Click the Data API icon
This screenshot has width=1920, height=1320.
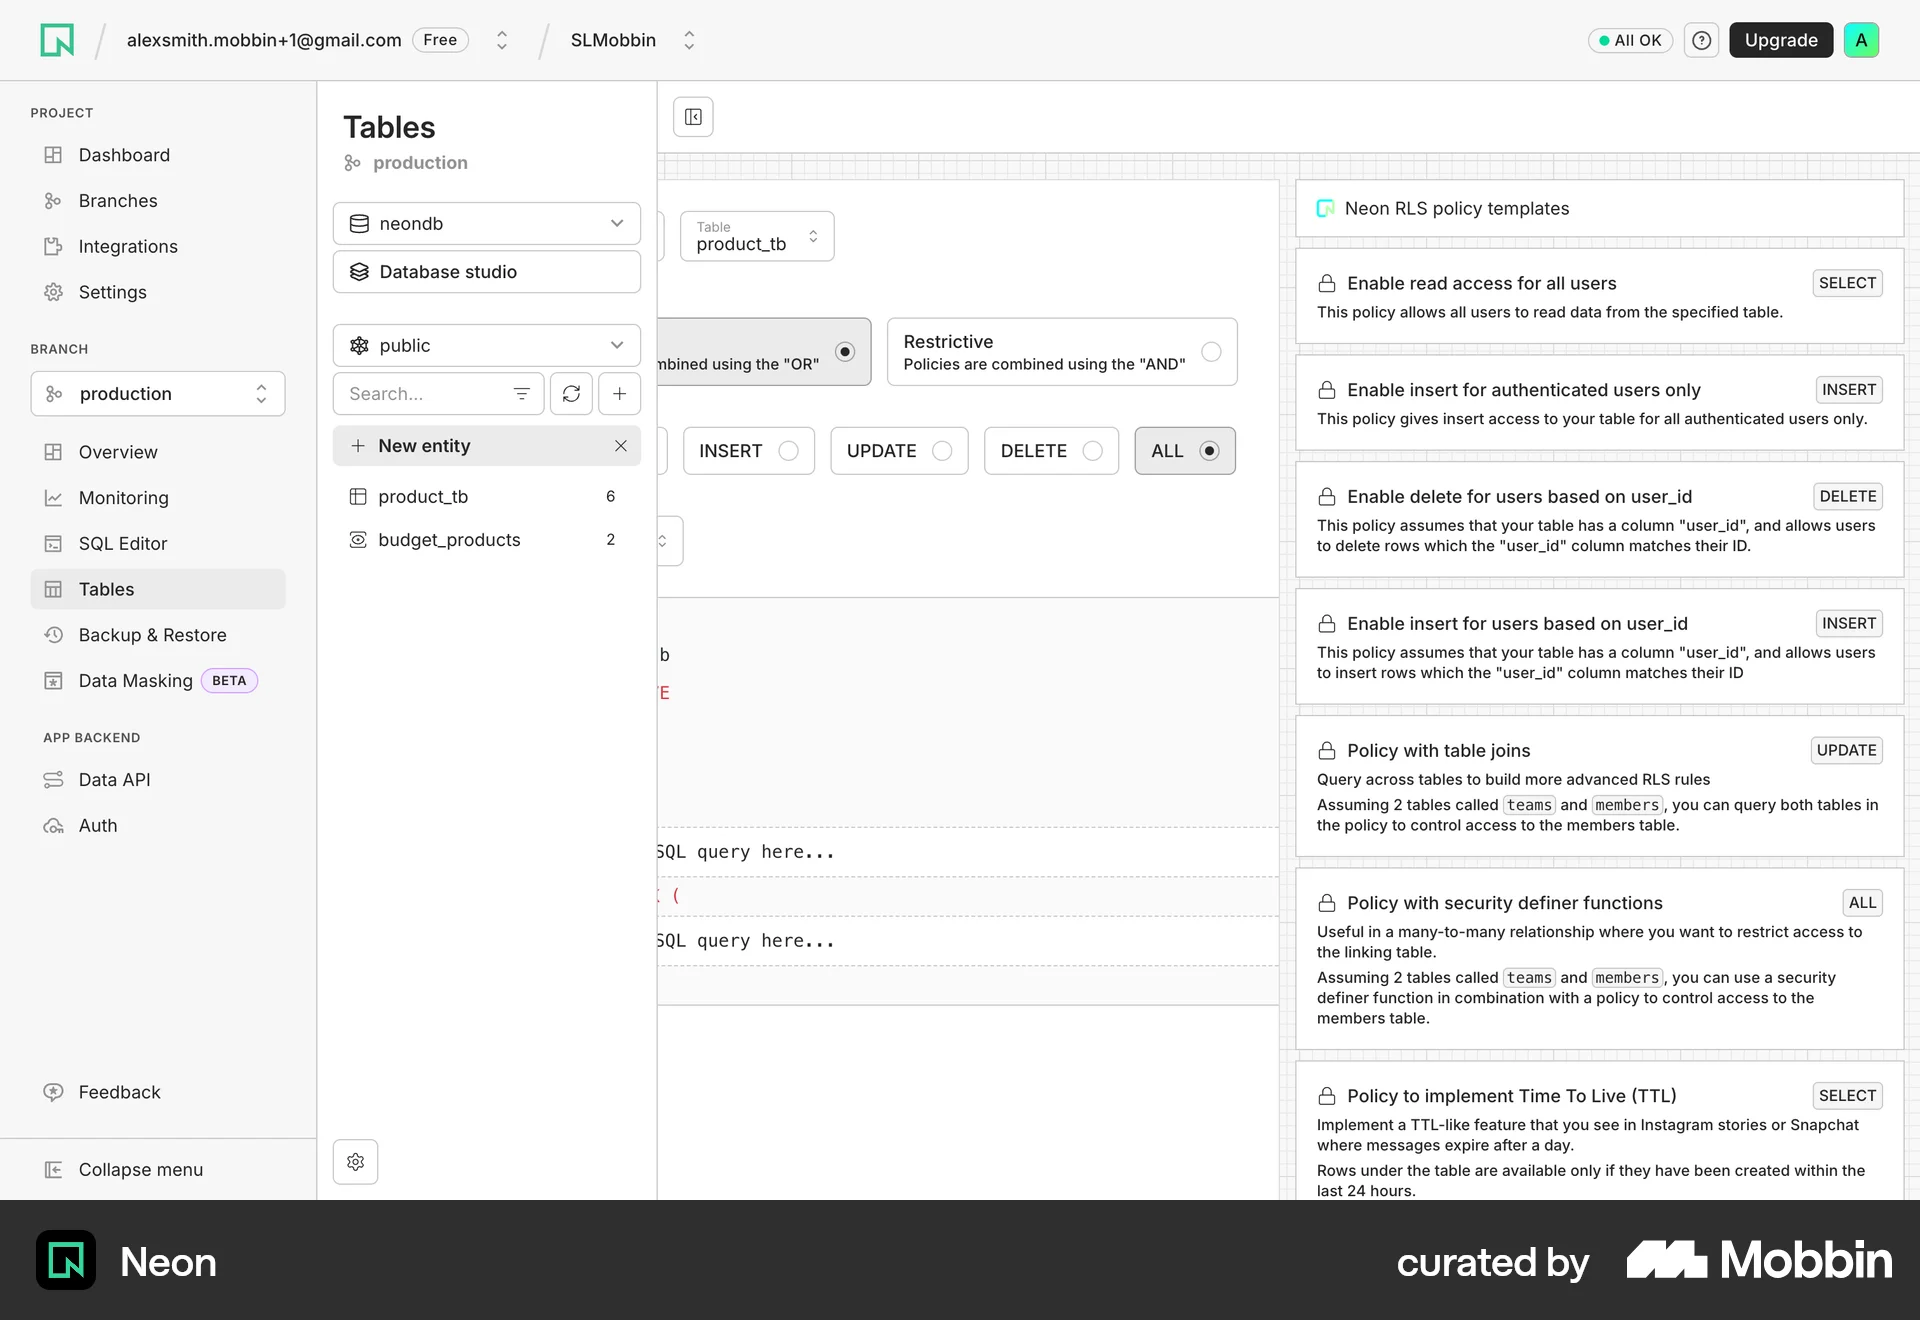53,780
